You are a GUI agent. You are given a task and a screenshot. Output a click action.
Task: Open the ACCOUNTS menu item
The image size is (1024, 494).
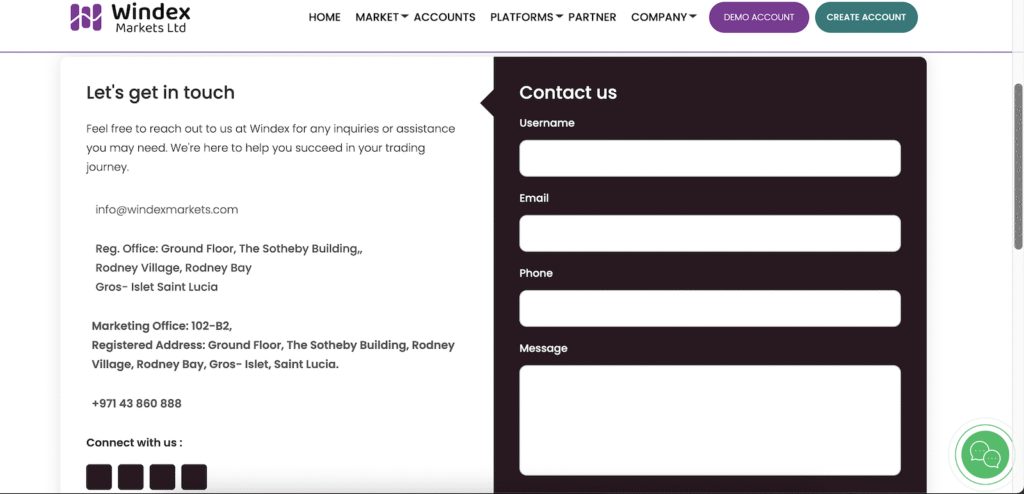445,18
